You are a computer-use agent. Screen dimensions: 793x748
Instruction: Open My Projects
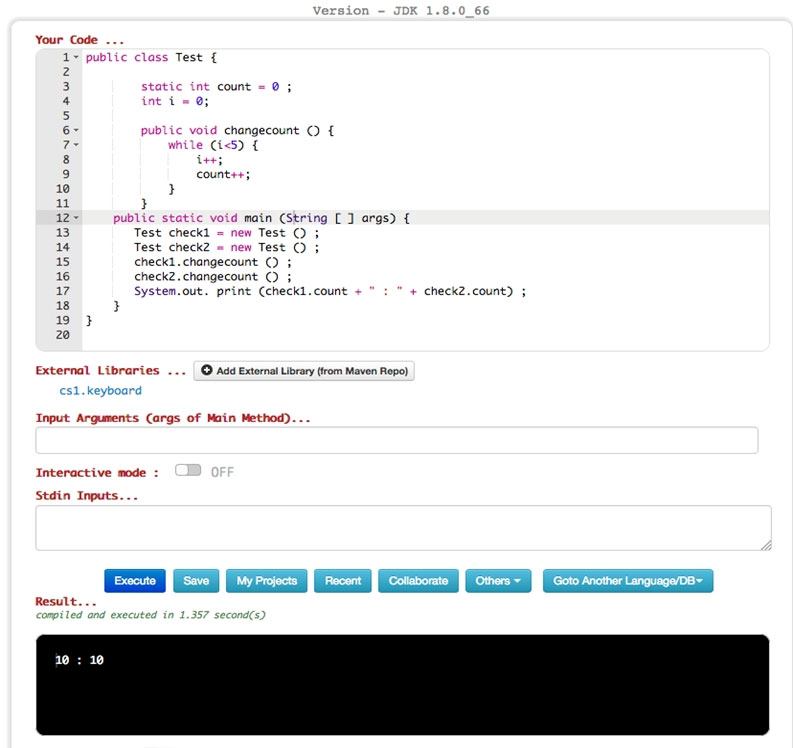coord(267,581)
